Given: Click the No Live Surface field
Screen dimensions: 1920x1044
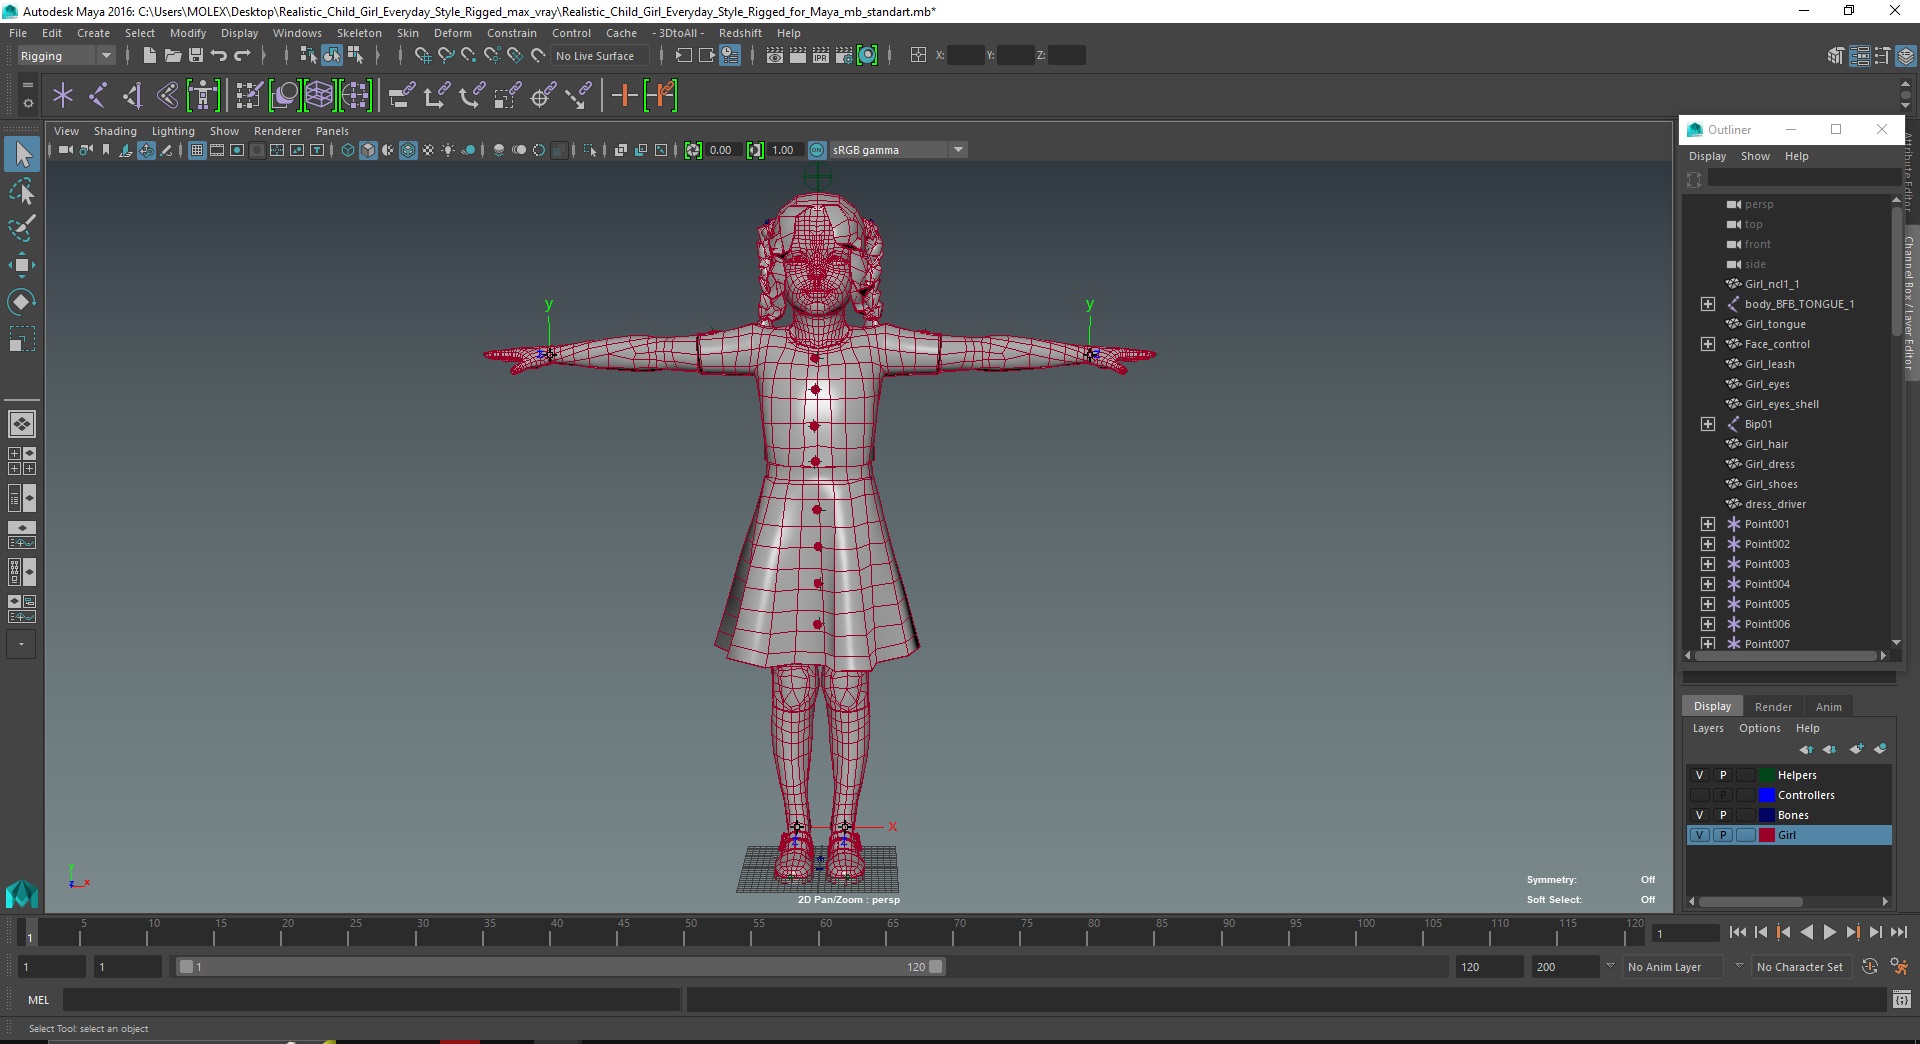Looking at the screenshot, I should pyautogui.click(x=600, y=56).
